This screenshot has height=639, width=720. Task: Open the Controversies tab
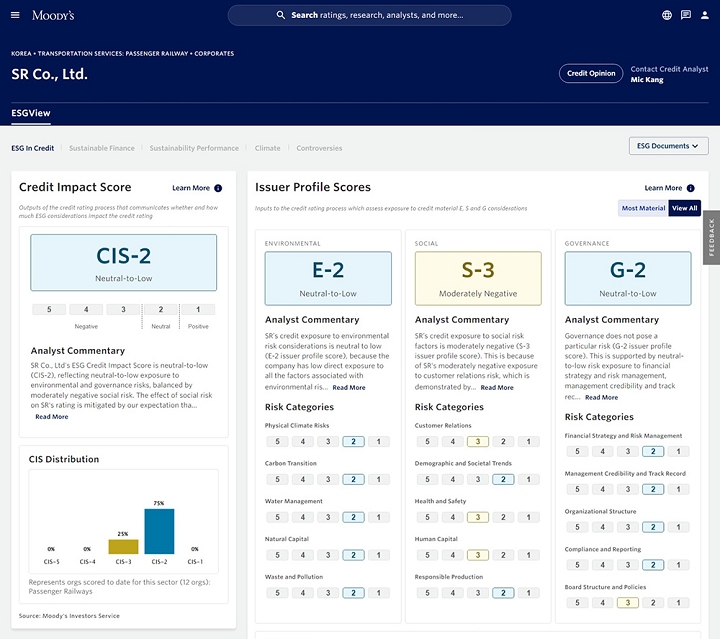click(319, 148)
